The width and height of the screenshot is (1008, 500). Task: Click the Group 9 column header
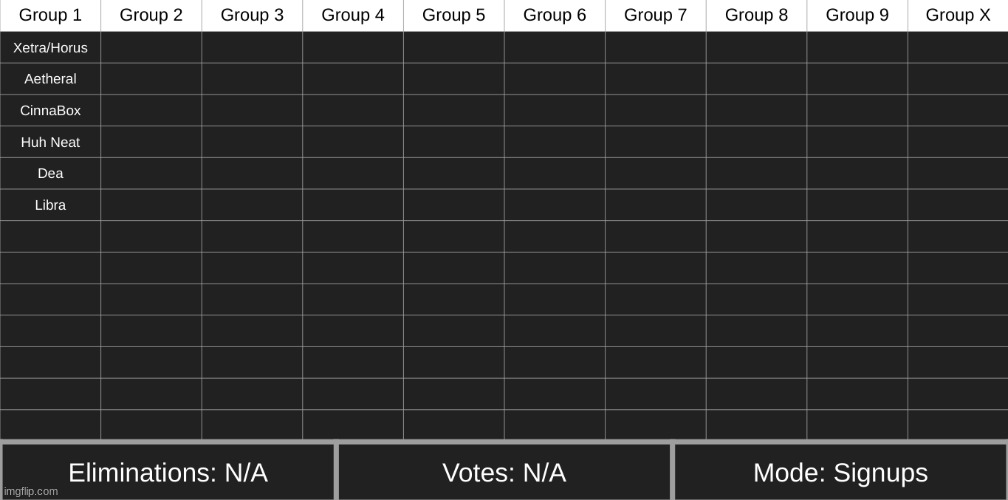(x=857, y=15)
